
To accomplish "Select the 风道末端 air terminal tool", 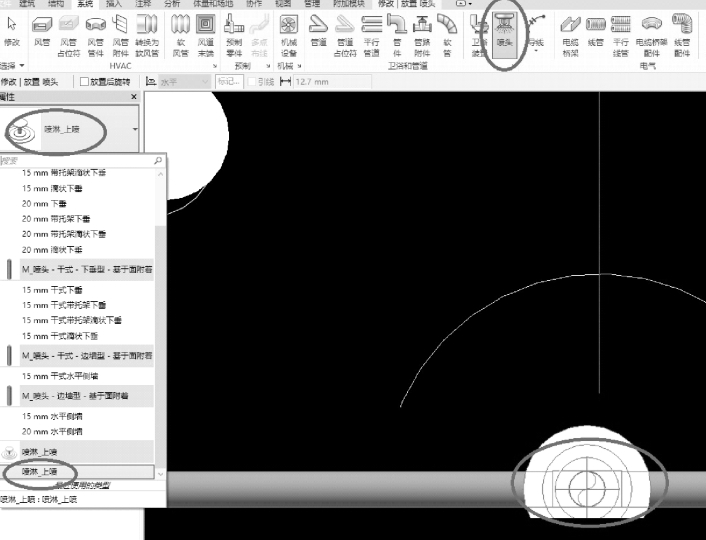I will coord(206,35).
